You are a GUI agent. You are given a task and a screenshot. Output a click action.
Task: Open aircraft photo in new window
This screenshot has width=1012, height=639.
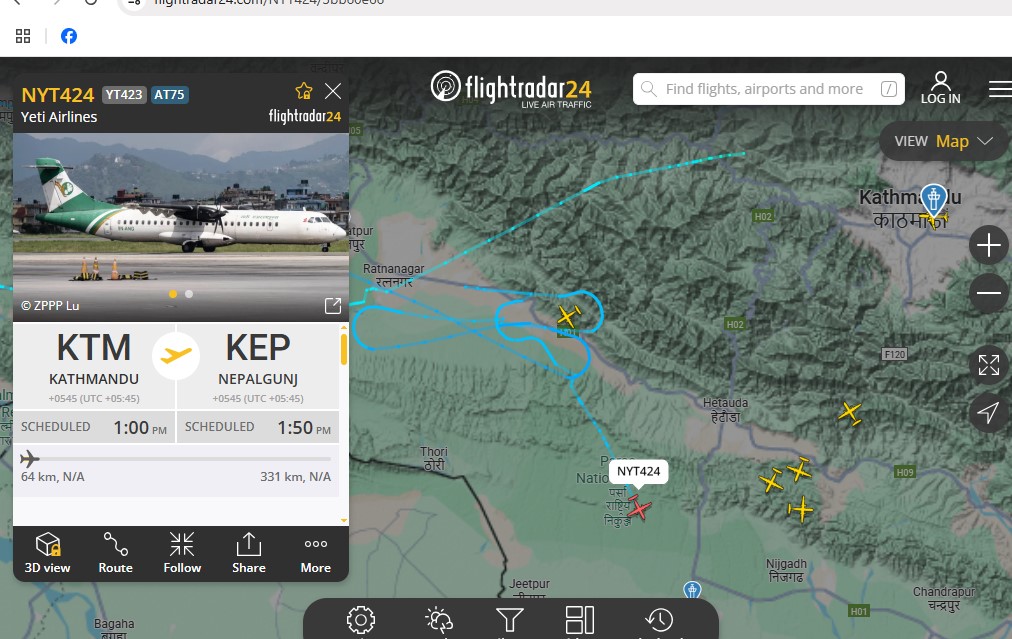pos(332,305)
